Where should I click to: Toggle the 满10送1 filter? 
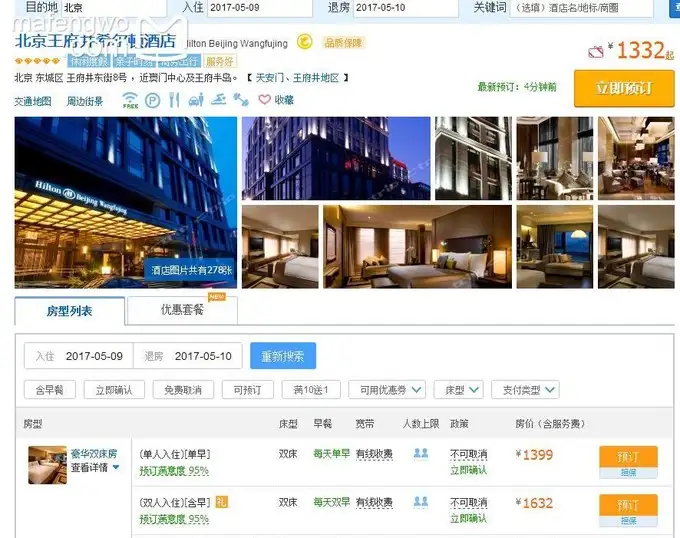[x=311, y=390]
